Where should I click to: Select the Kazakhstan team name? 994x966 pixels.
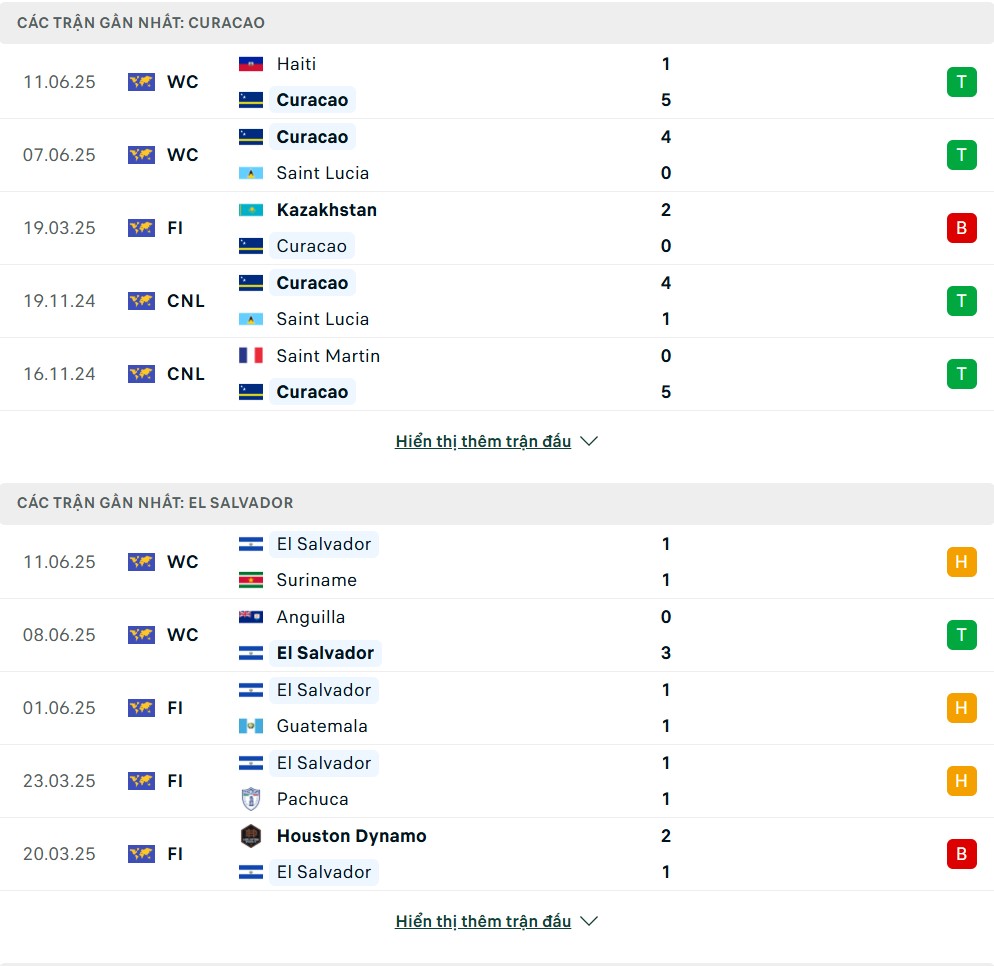[x=326, y=210]
